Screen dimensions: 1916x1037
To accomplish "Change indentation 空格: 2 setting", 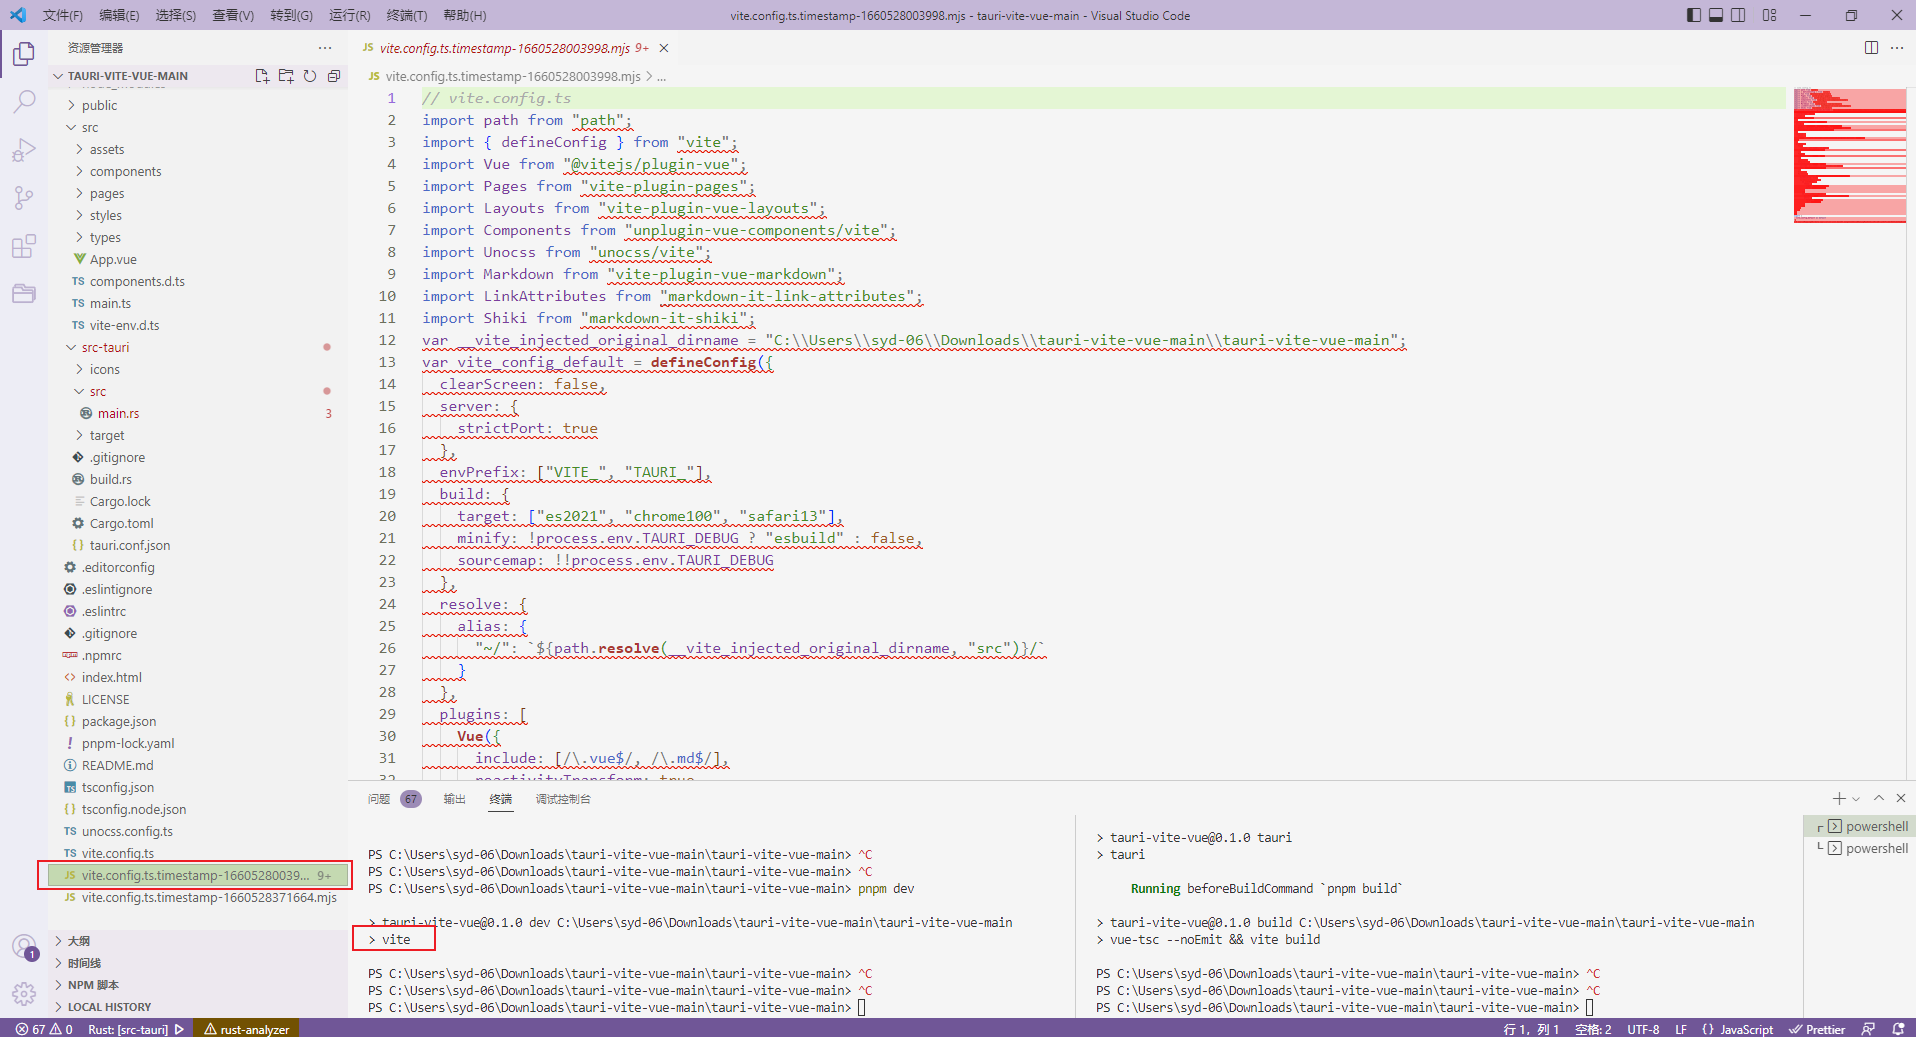I will pyautogui.click(x=1593, y=1029).
